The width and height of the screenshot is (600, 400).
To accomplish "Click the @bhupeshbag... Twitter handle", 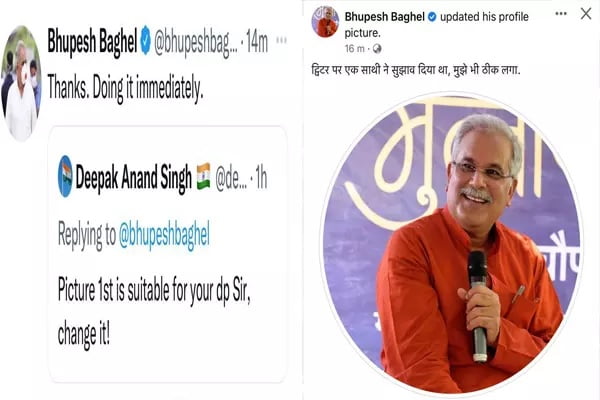I will [196, 42].
